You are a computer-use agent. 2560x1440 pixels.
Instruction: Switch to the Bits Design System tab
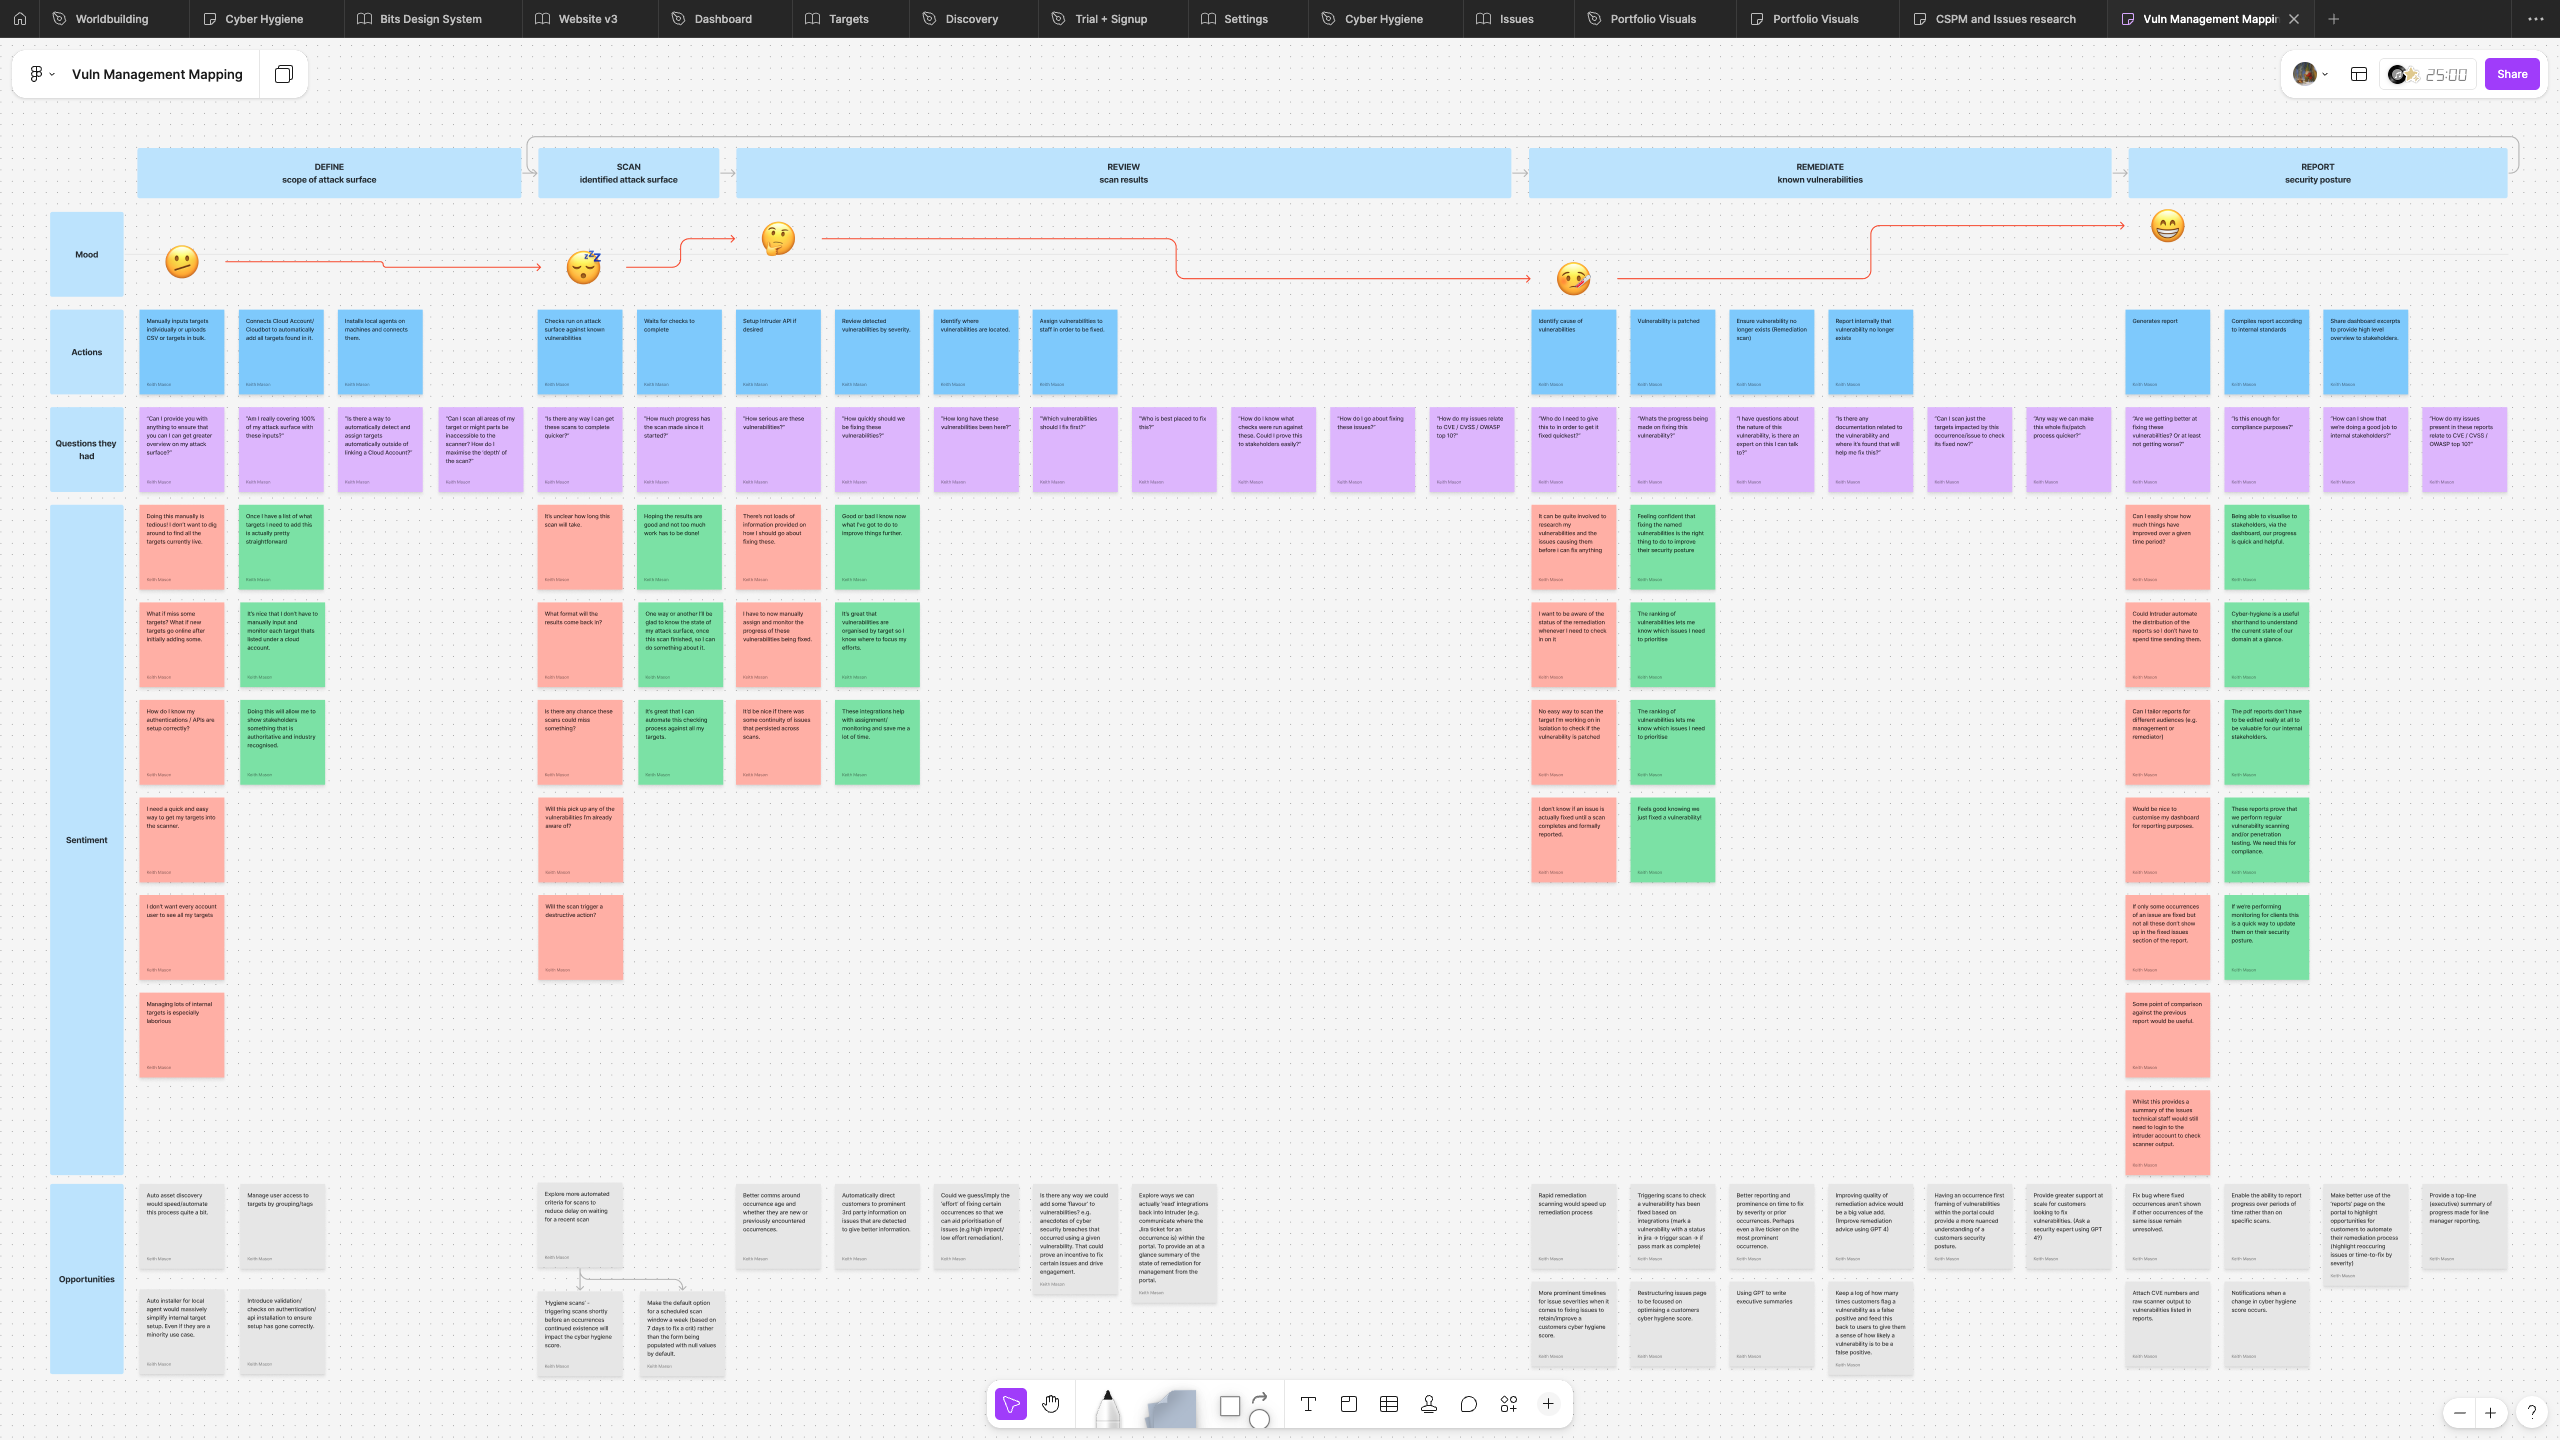431,19
